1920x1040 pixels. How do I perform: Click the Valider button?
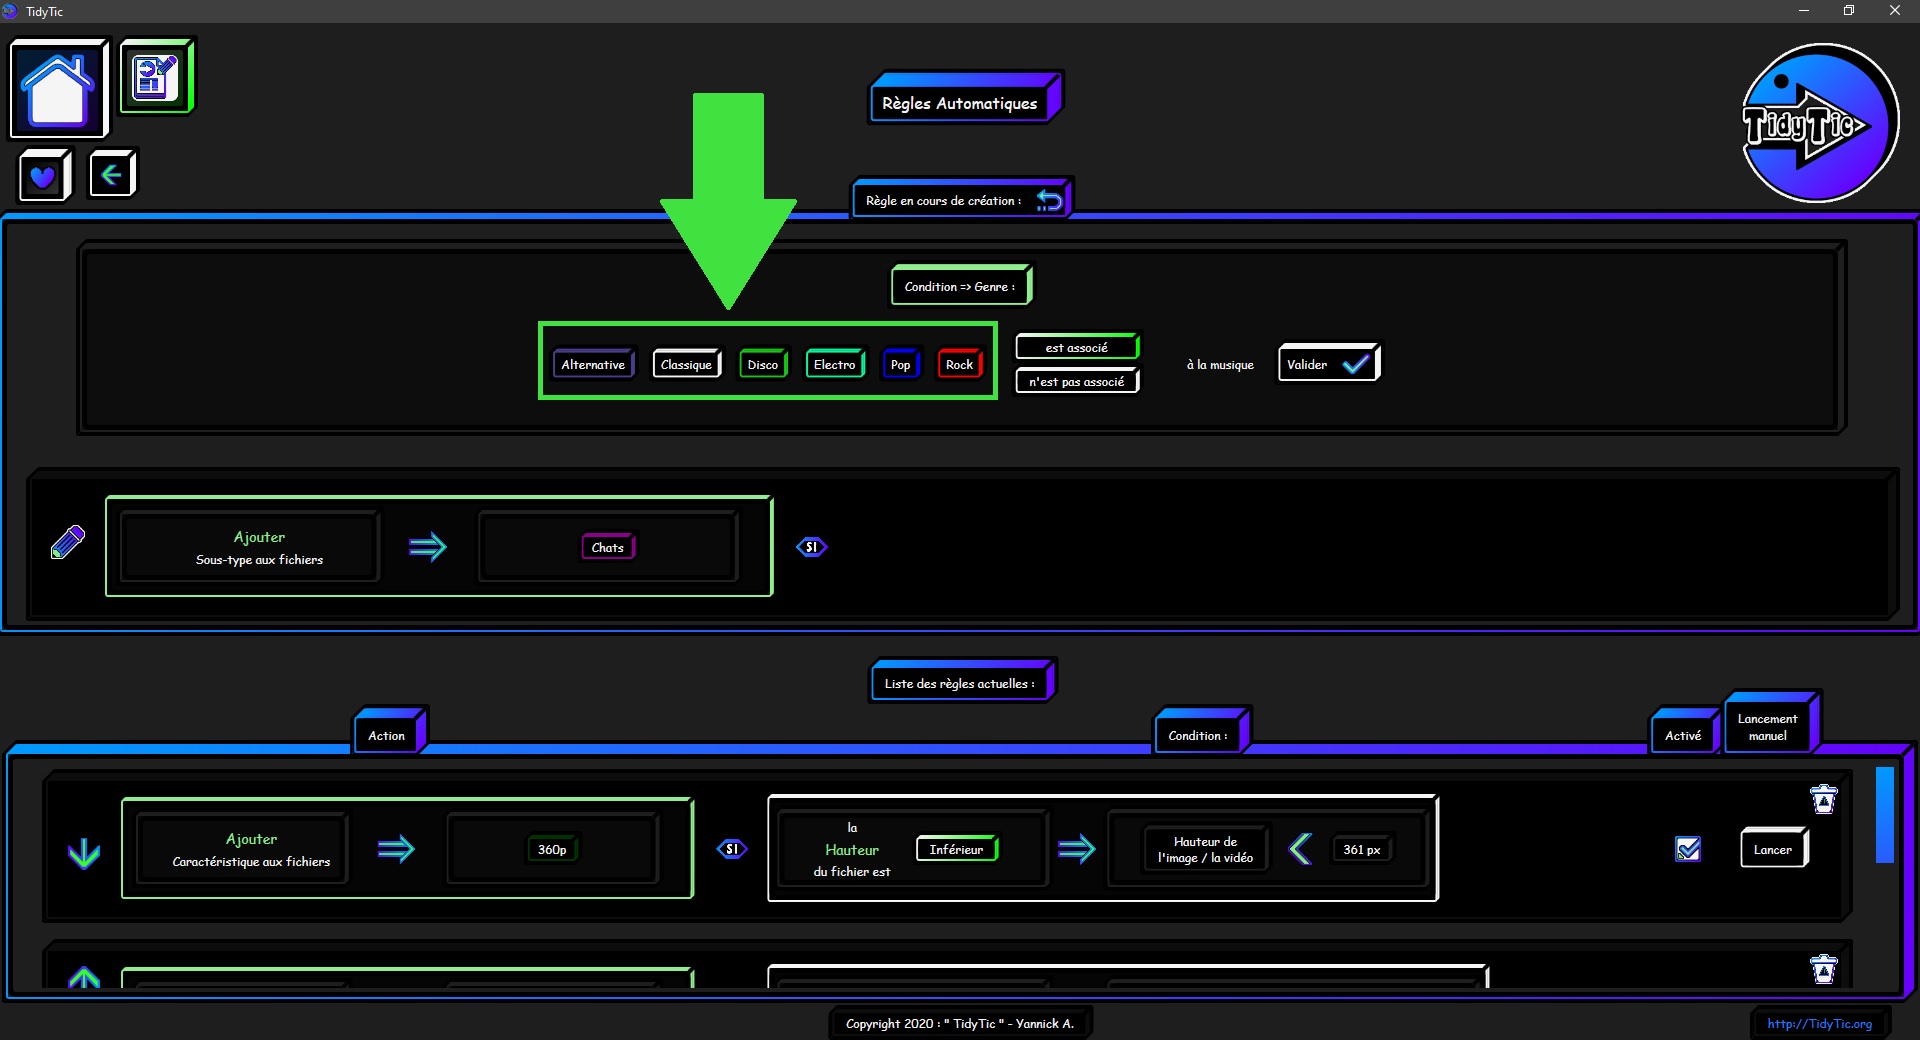(1327, 364)
